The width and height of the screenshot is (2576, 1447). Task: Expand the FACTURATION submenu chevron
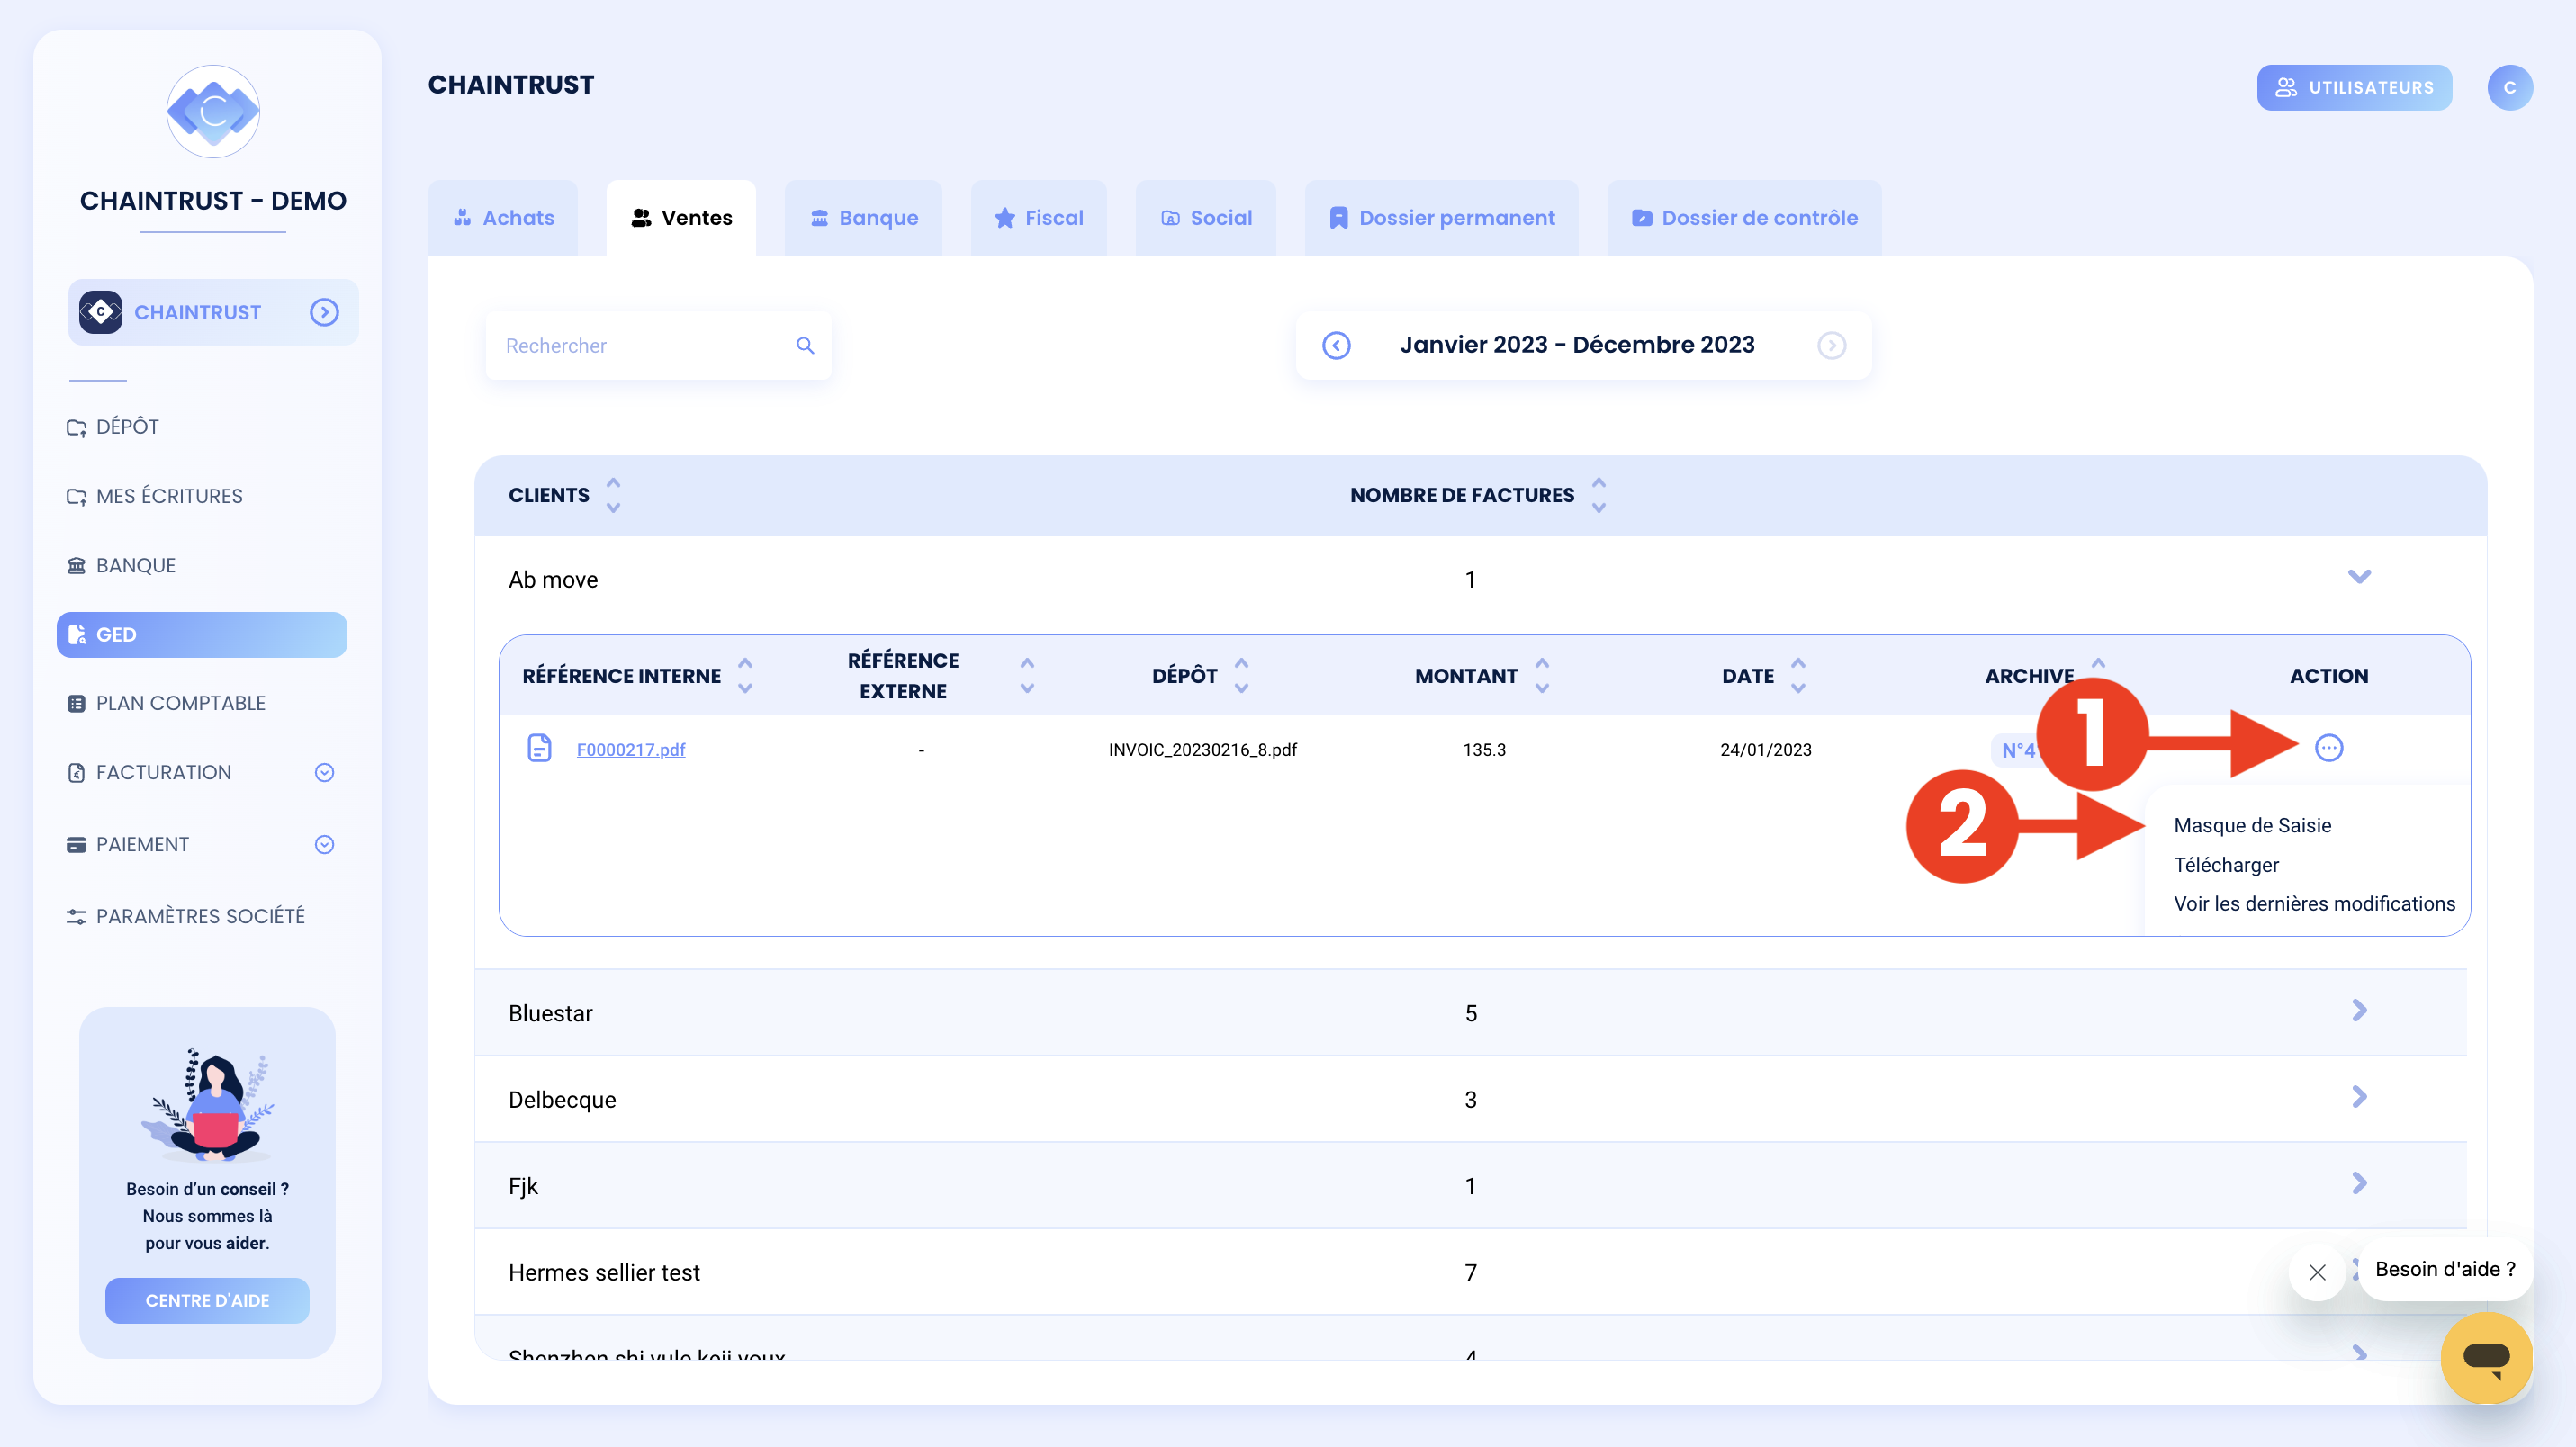(x=324, y=772)
